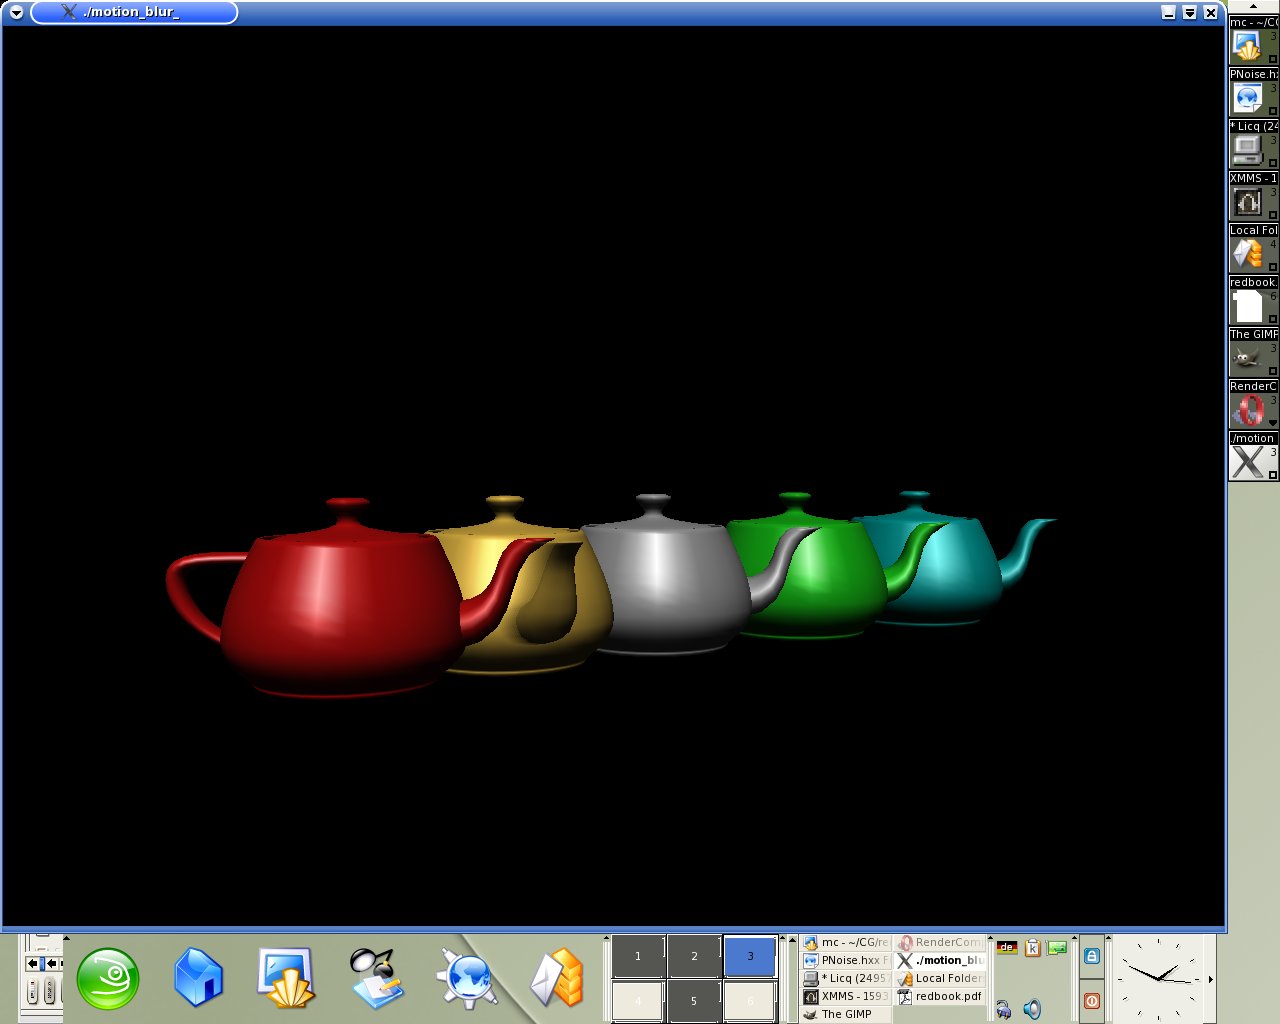Select the ./motion X dock entry
The width and height of the screenshot is (1280, 1024).
[x=1253, y=456]
